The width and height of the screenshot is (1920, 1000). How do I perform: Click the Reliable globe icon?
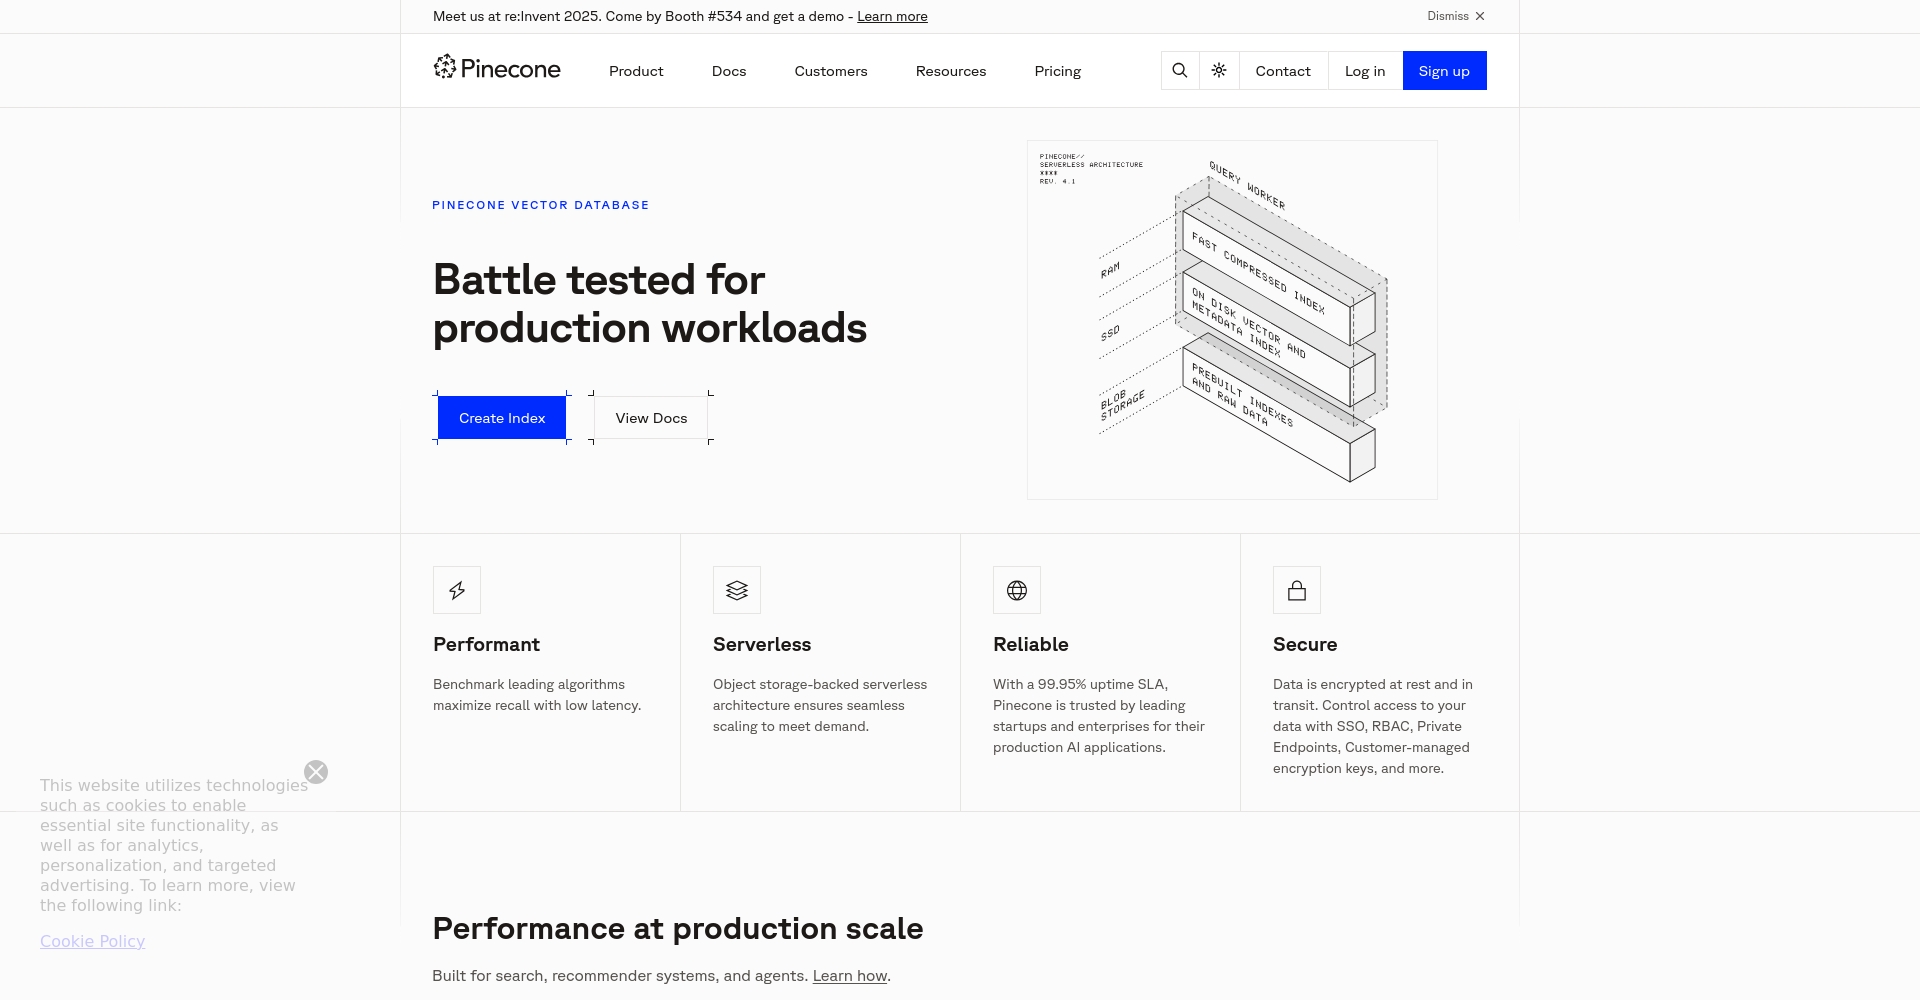pyautogui.click(x=1017, y=591)
